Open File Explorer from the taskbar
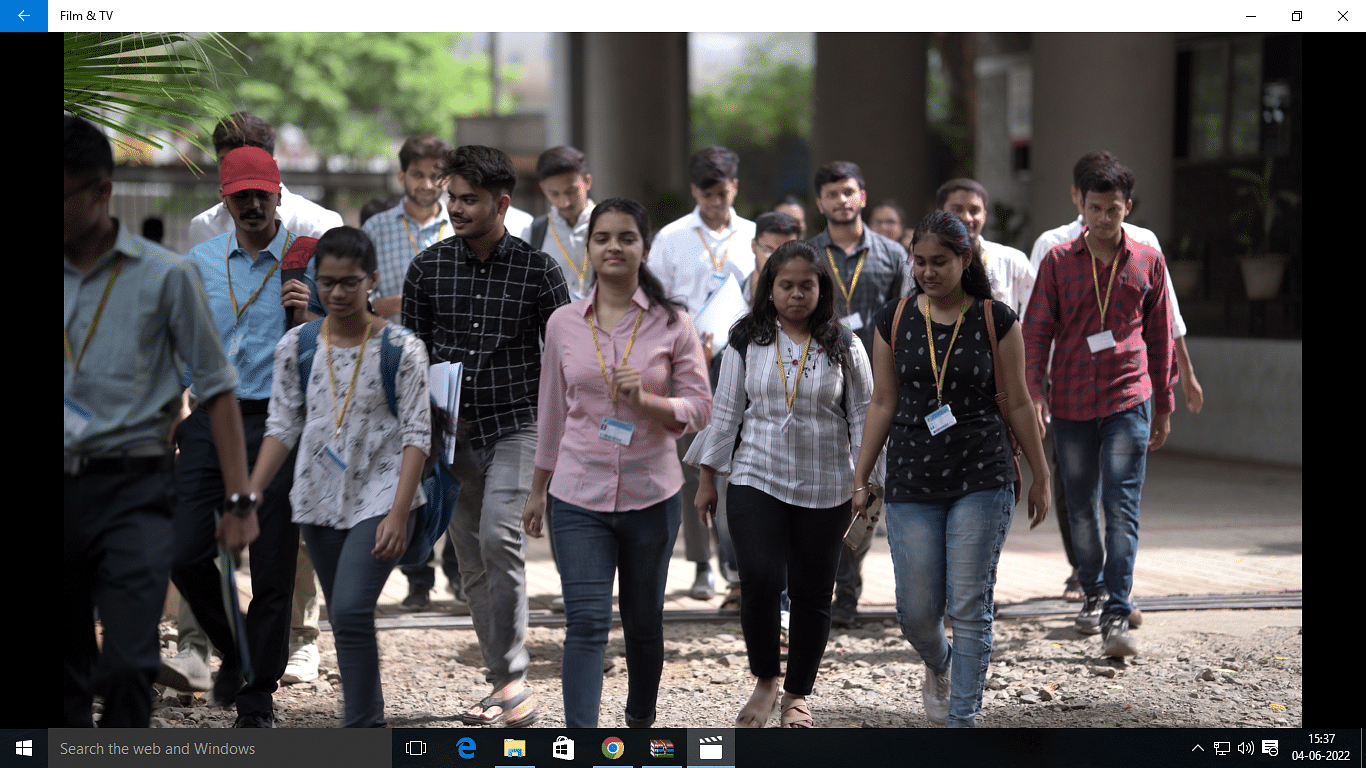1366x768 pixels. pyautogui.click(x=515, y=748)
